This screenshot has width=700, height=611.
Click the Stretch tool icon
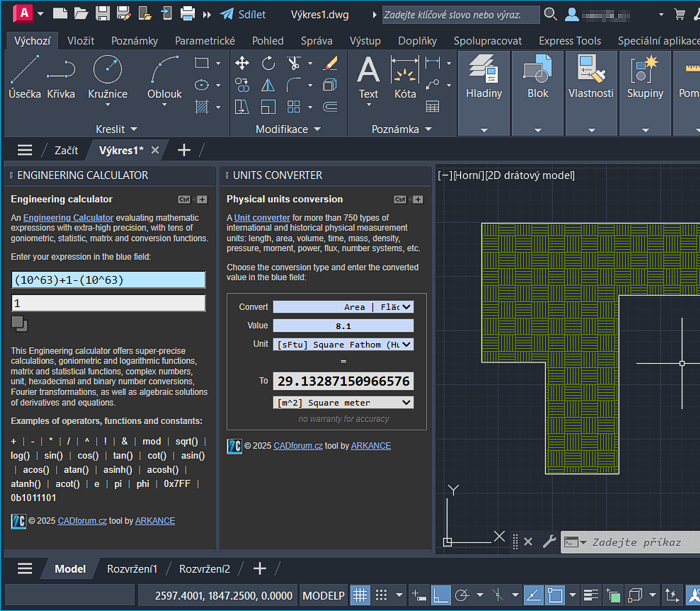click(x=242, y=107)
